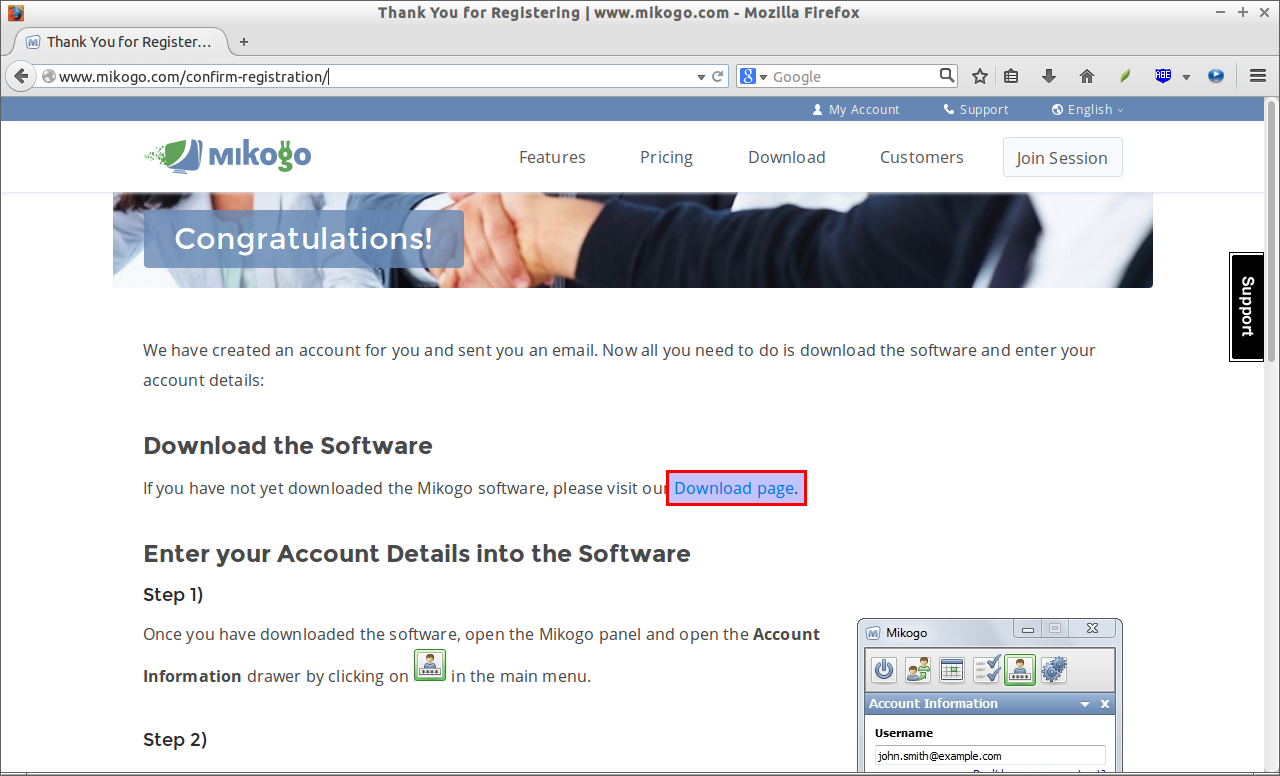Image resolution: width=1280 pixels, height=776 pixels.
Task: Expand the English language selector
Action: (1088, 109)
